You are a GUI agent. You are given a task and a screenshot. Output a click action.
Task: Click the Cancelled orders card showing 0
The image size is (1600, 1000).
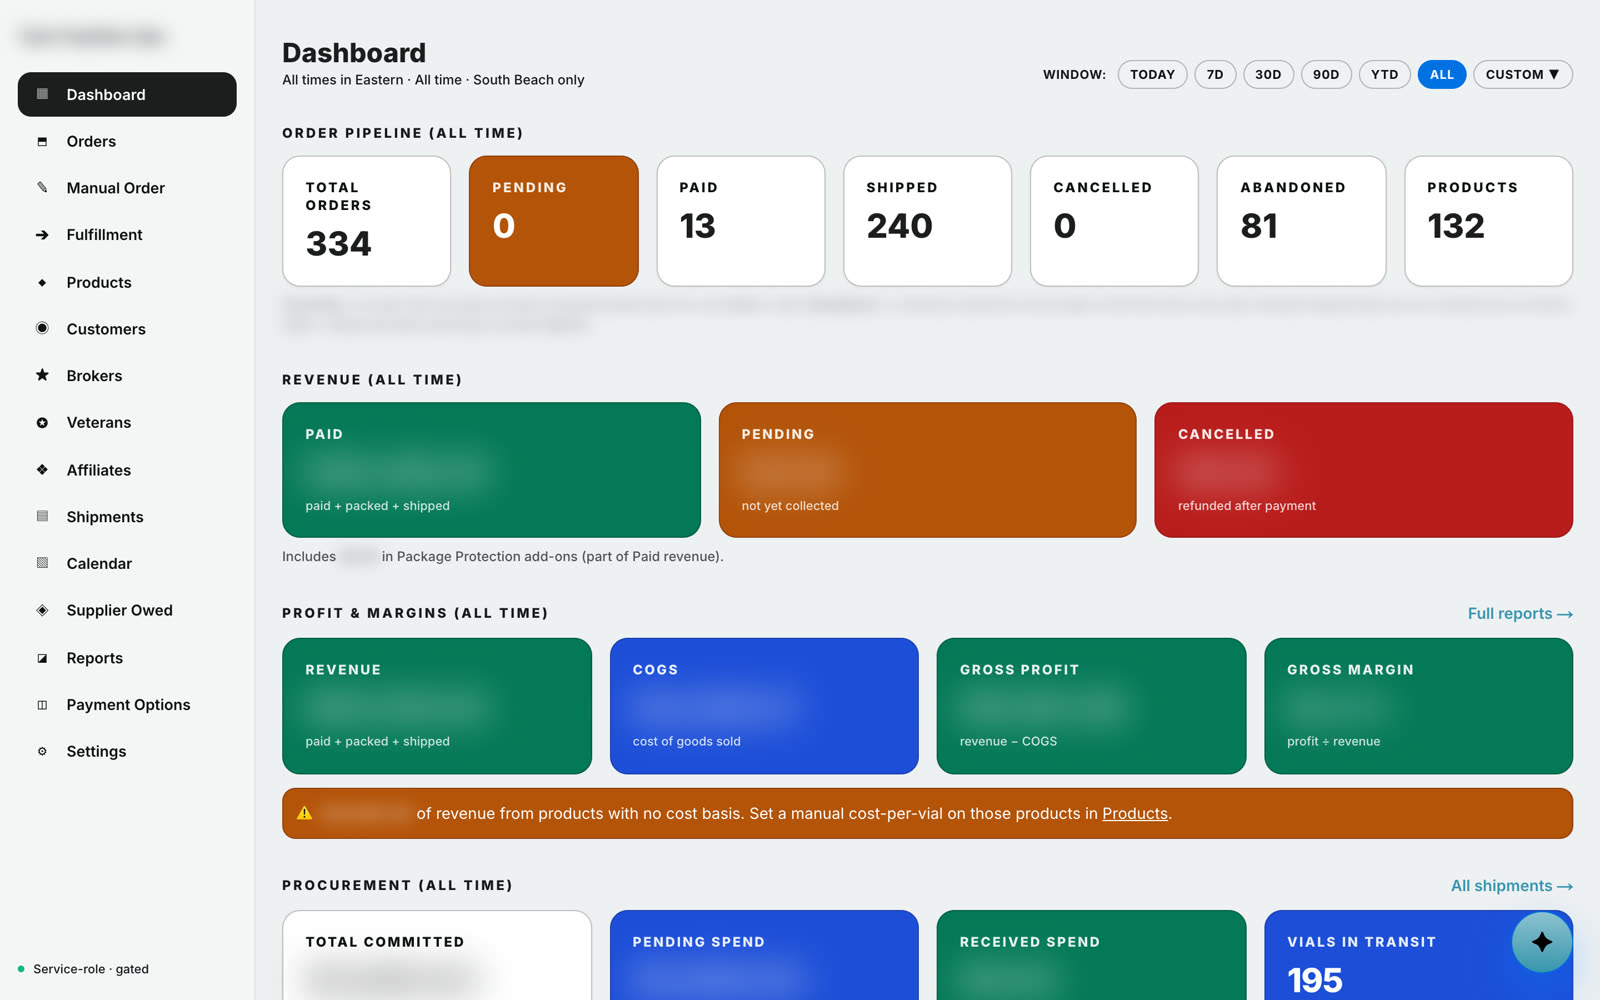tap(1114, 221)
